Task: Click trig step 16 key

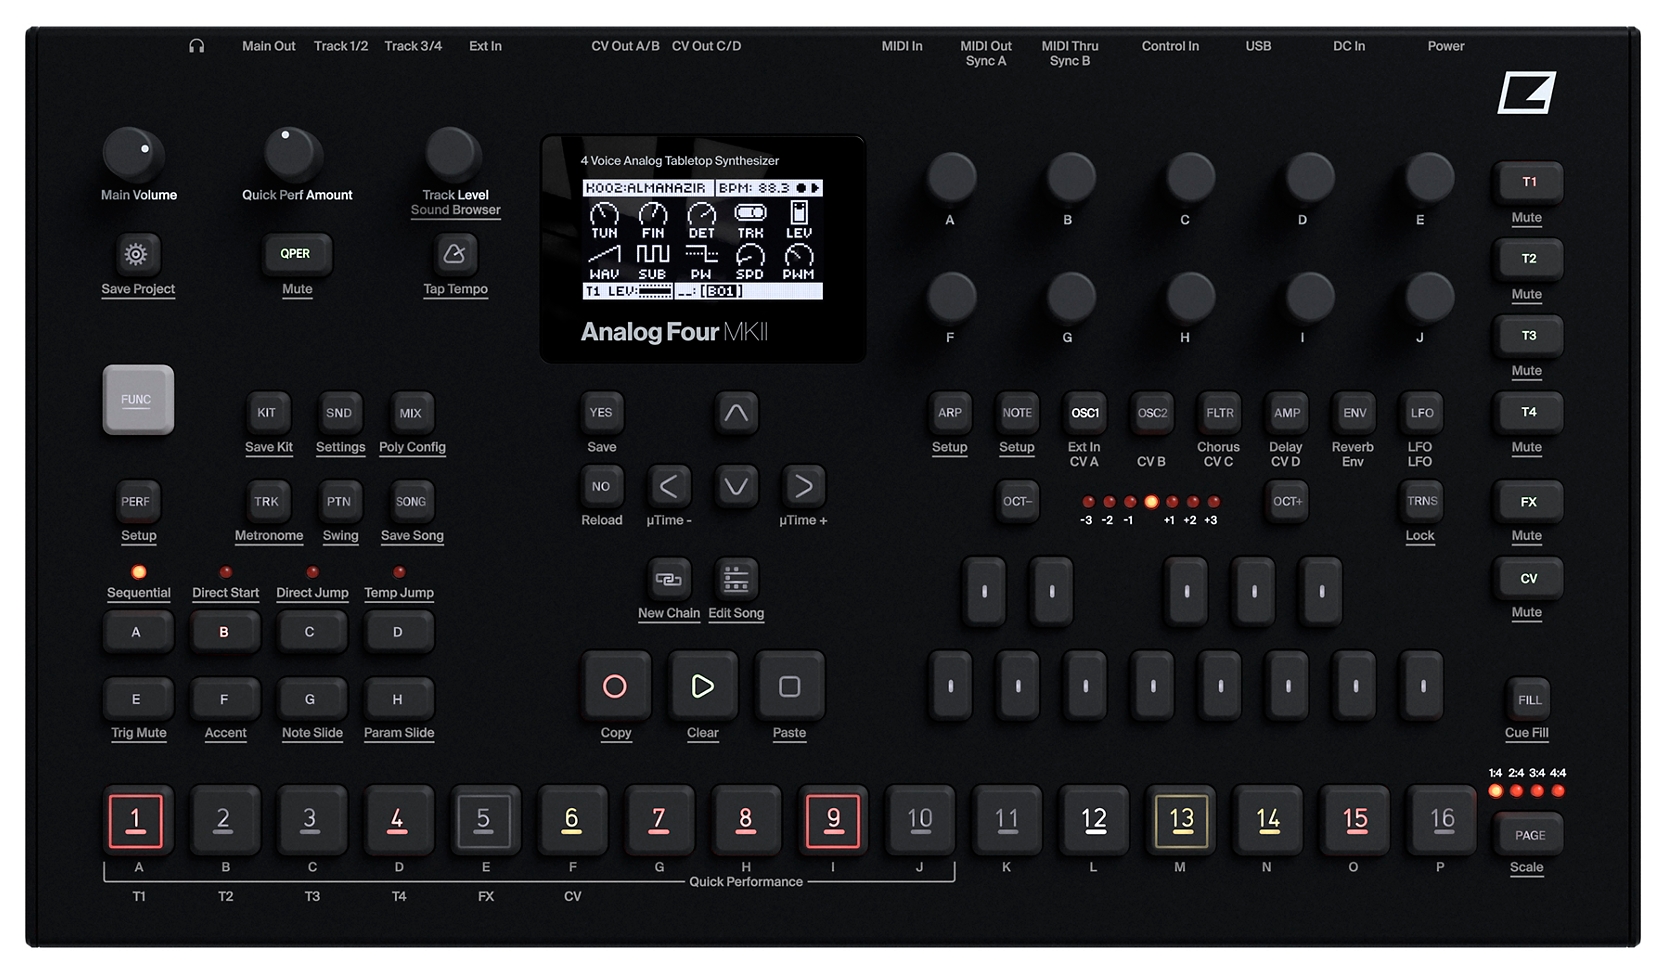Action: coord(1442,820)
